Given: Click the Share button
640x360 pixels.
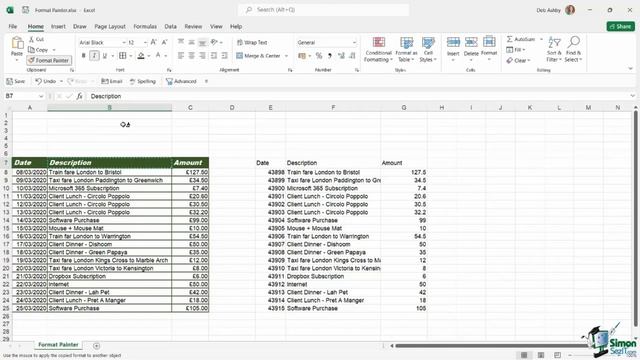Looking at the screenshot, I should tap(620, 27).
